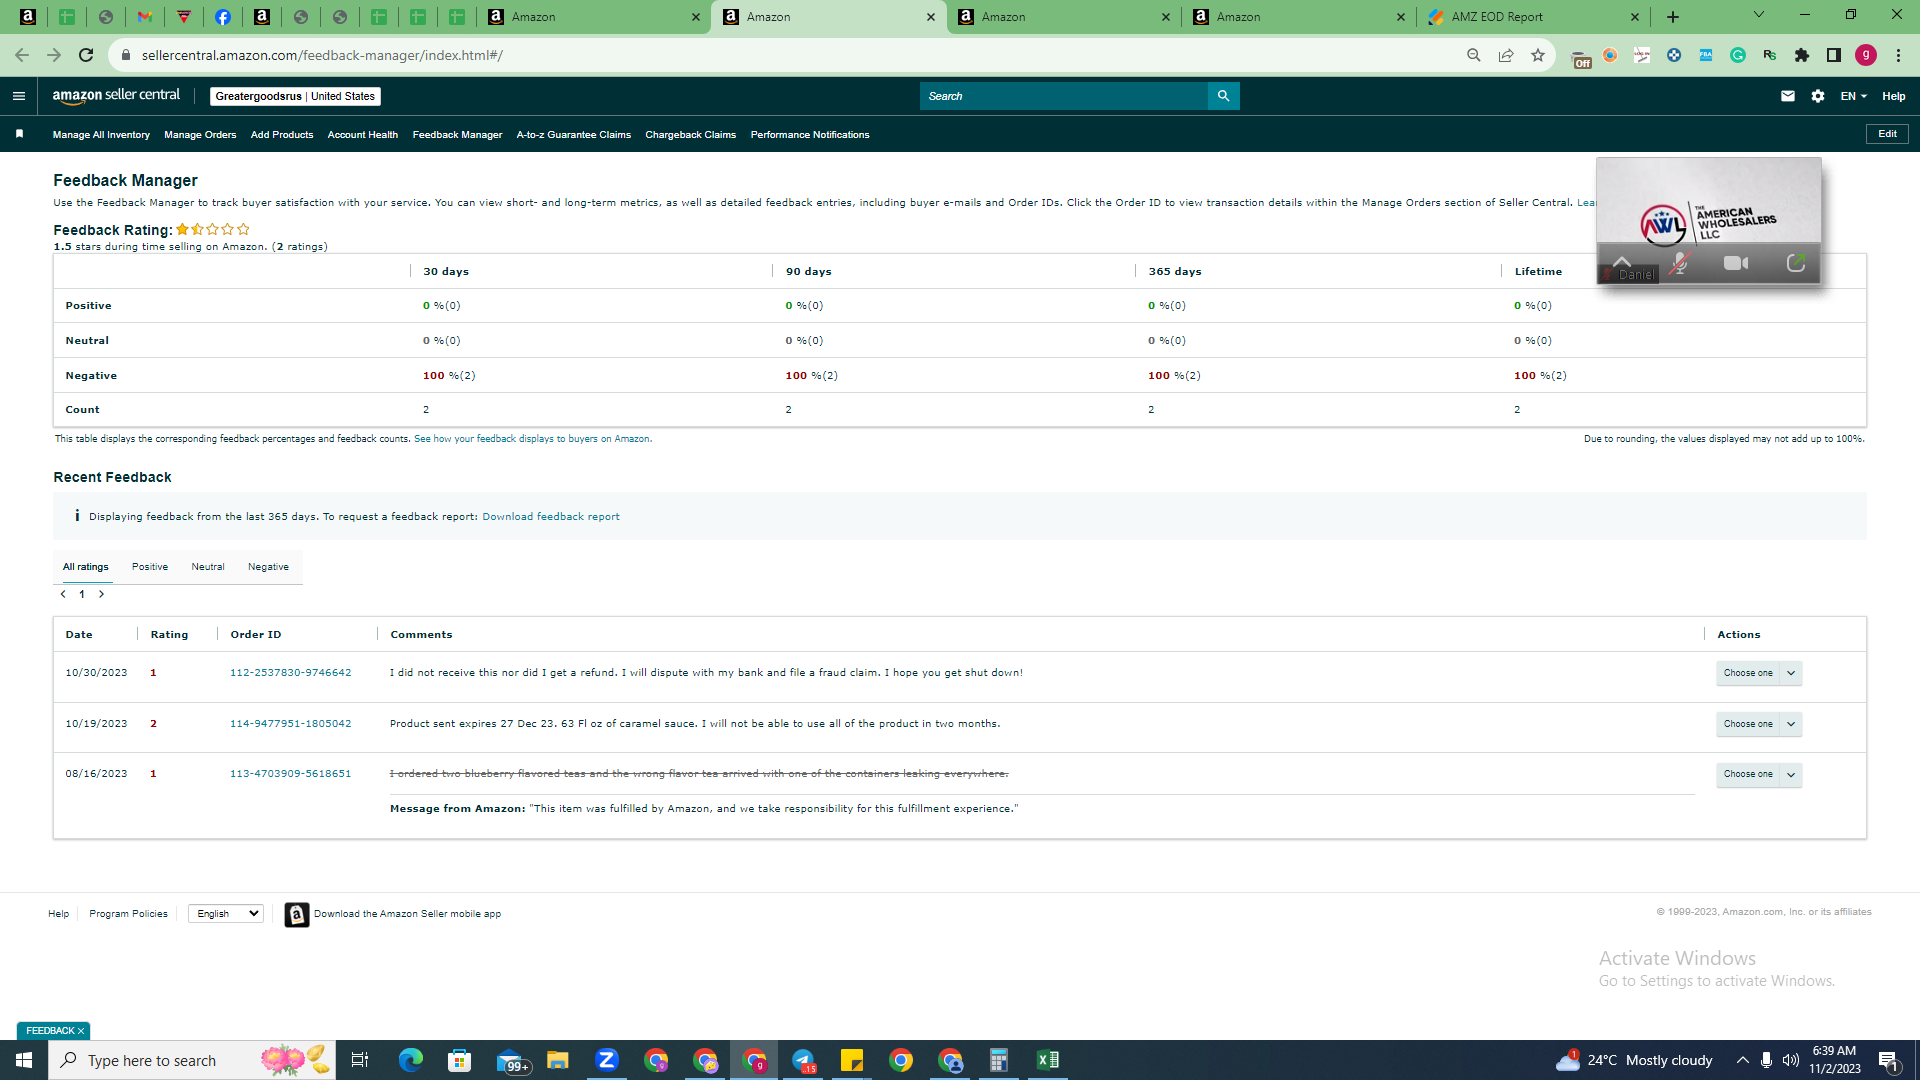Open the tab search chevron in Chrome
Image resolution: width=1920 pixels, height=1080 pixels.
pos(1759,15)
